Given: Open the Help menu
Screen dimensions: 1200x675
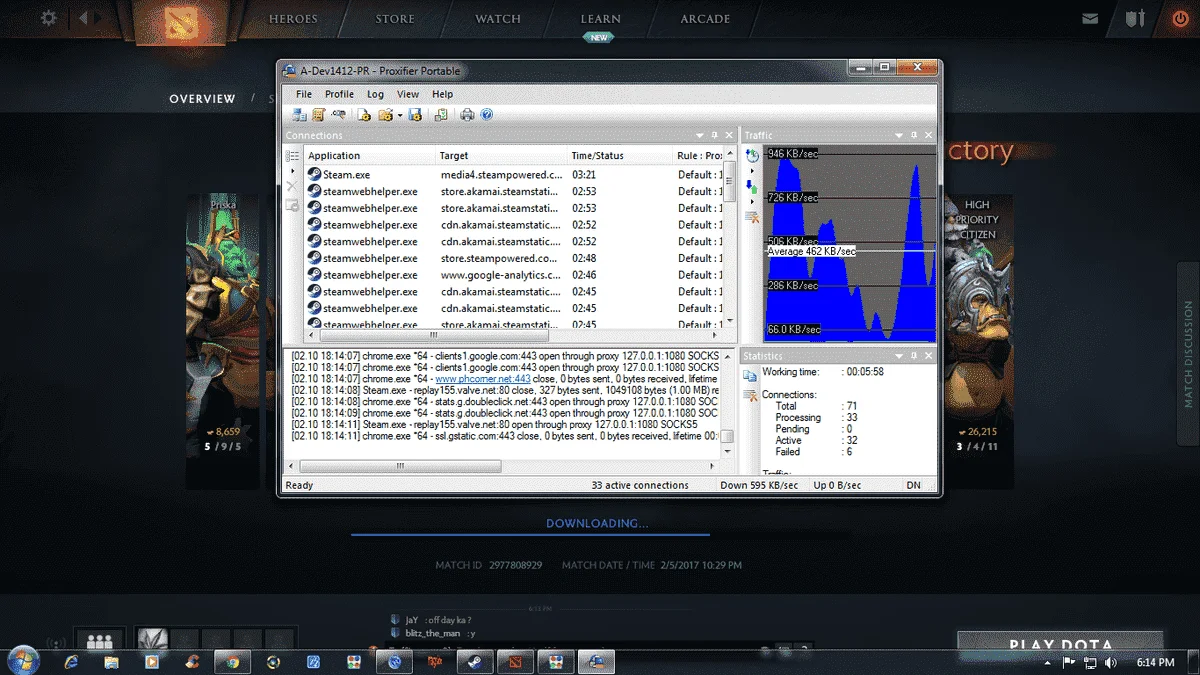Looking at the screenshot, I should 442,94.
